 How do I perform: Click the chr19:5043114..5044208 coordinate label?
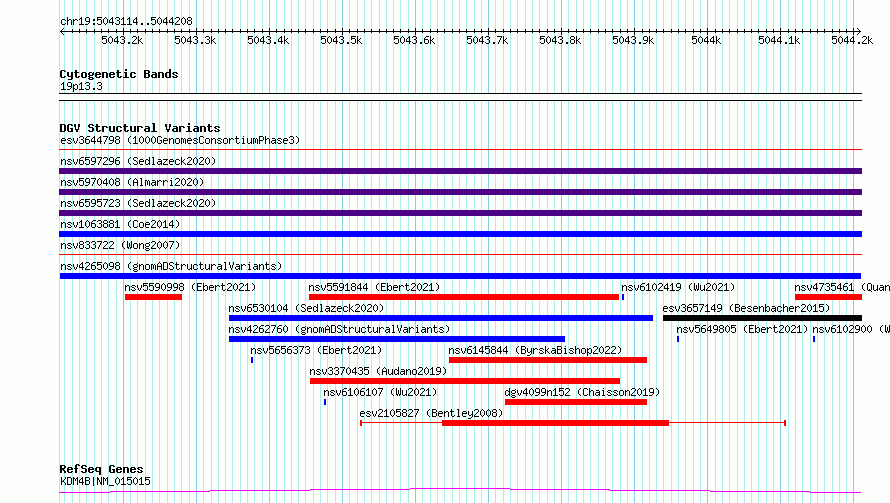126,21
